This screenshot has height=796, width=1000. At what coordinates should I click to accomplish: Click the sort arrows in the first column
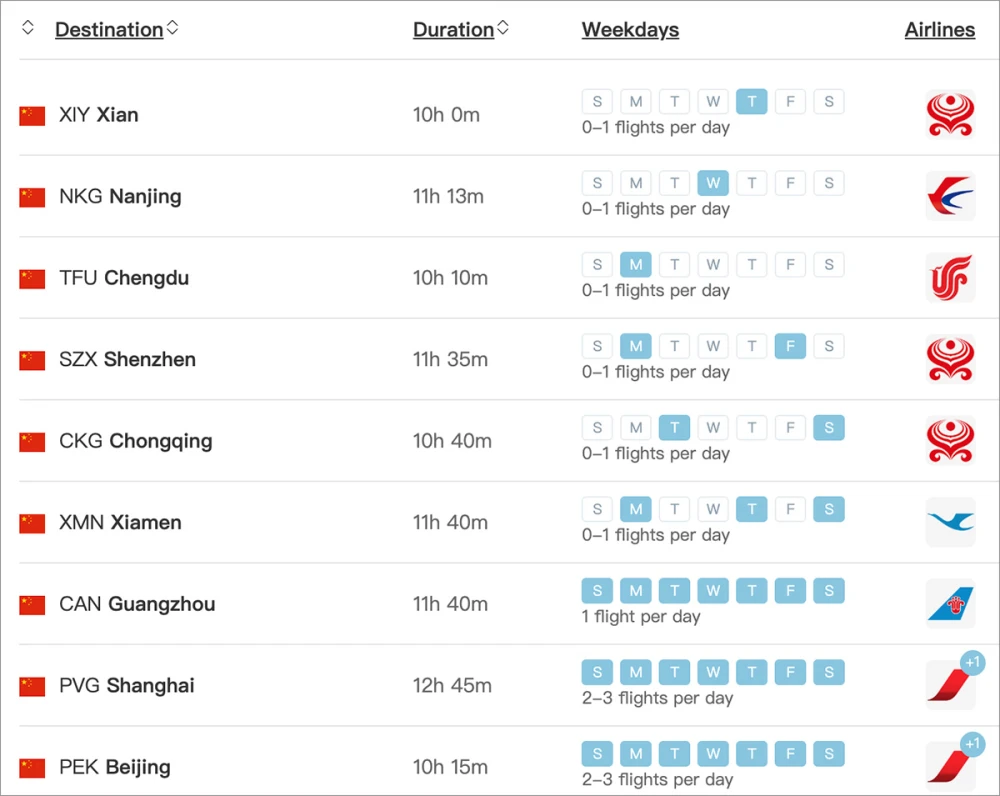28,28
